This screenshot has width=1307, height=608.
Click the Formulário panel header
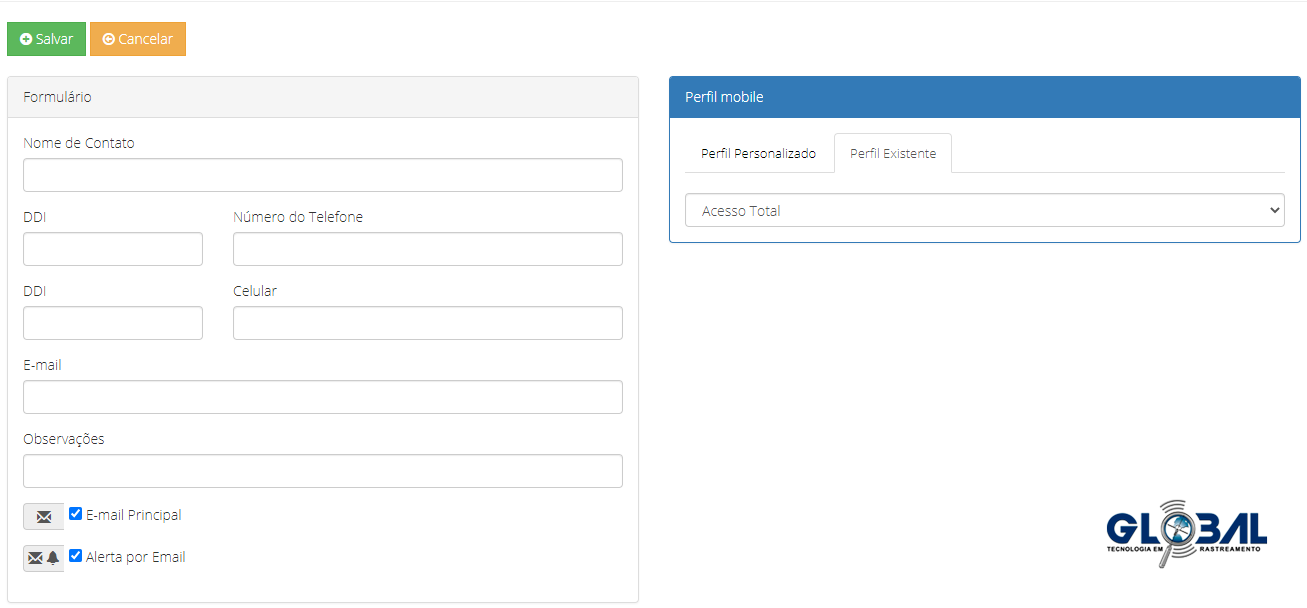(322, 97)
